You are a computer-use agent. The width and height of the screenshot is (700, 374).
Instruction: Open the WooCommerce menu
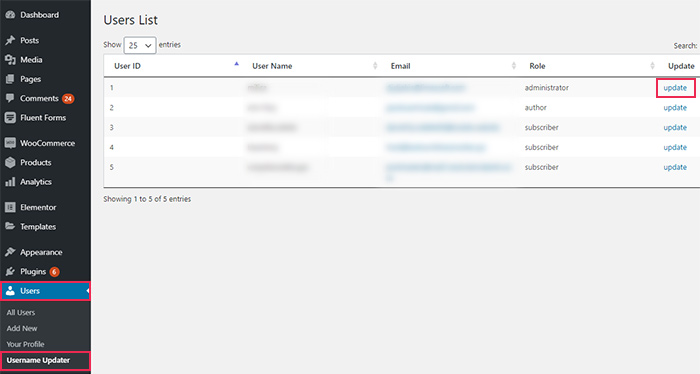[x=47, y=143]
